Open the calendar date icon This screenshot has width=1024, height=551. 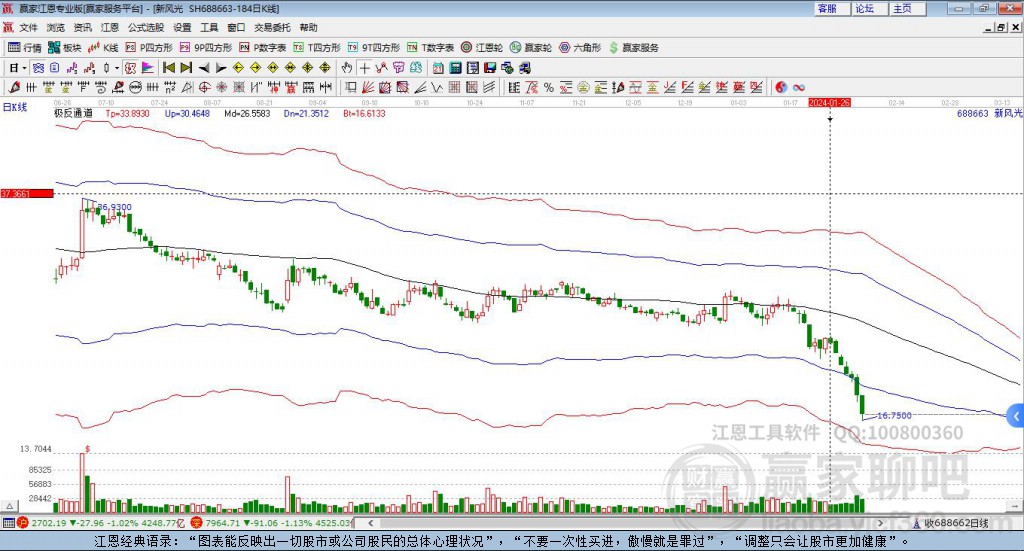tap(438, 68)
